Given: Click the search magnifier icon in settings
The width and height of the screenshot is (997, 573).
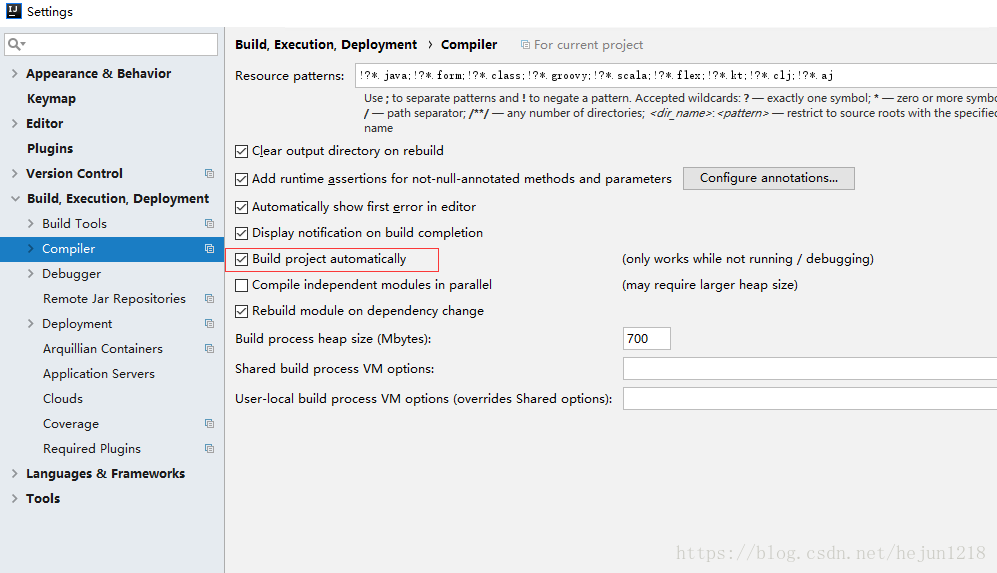Looking at the screenshot, I should (16, 44).
